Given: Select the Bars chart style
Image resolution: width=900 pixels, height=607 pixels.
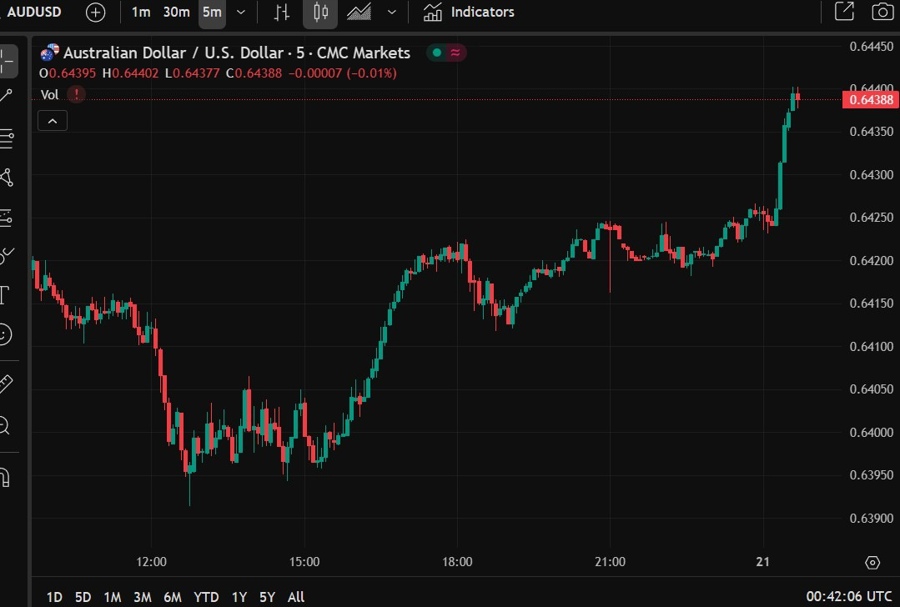Looking at the screenshot, I should tap(281, 12).
